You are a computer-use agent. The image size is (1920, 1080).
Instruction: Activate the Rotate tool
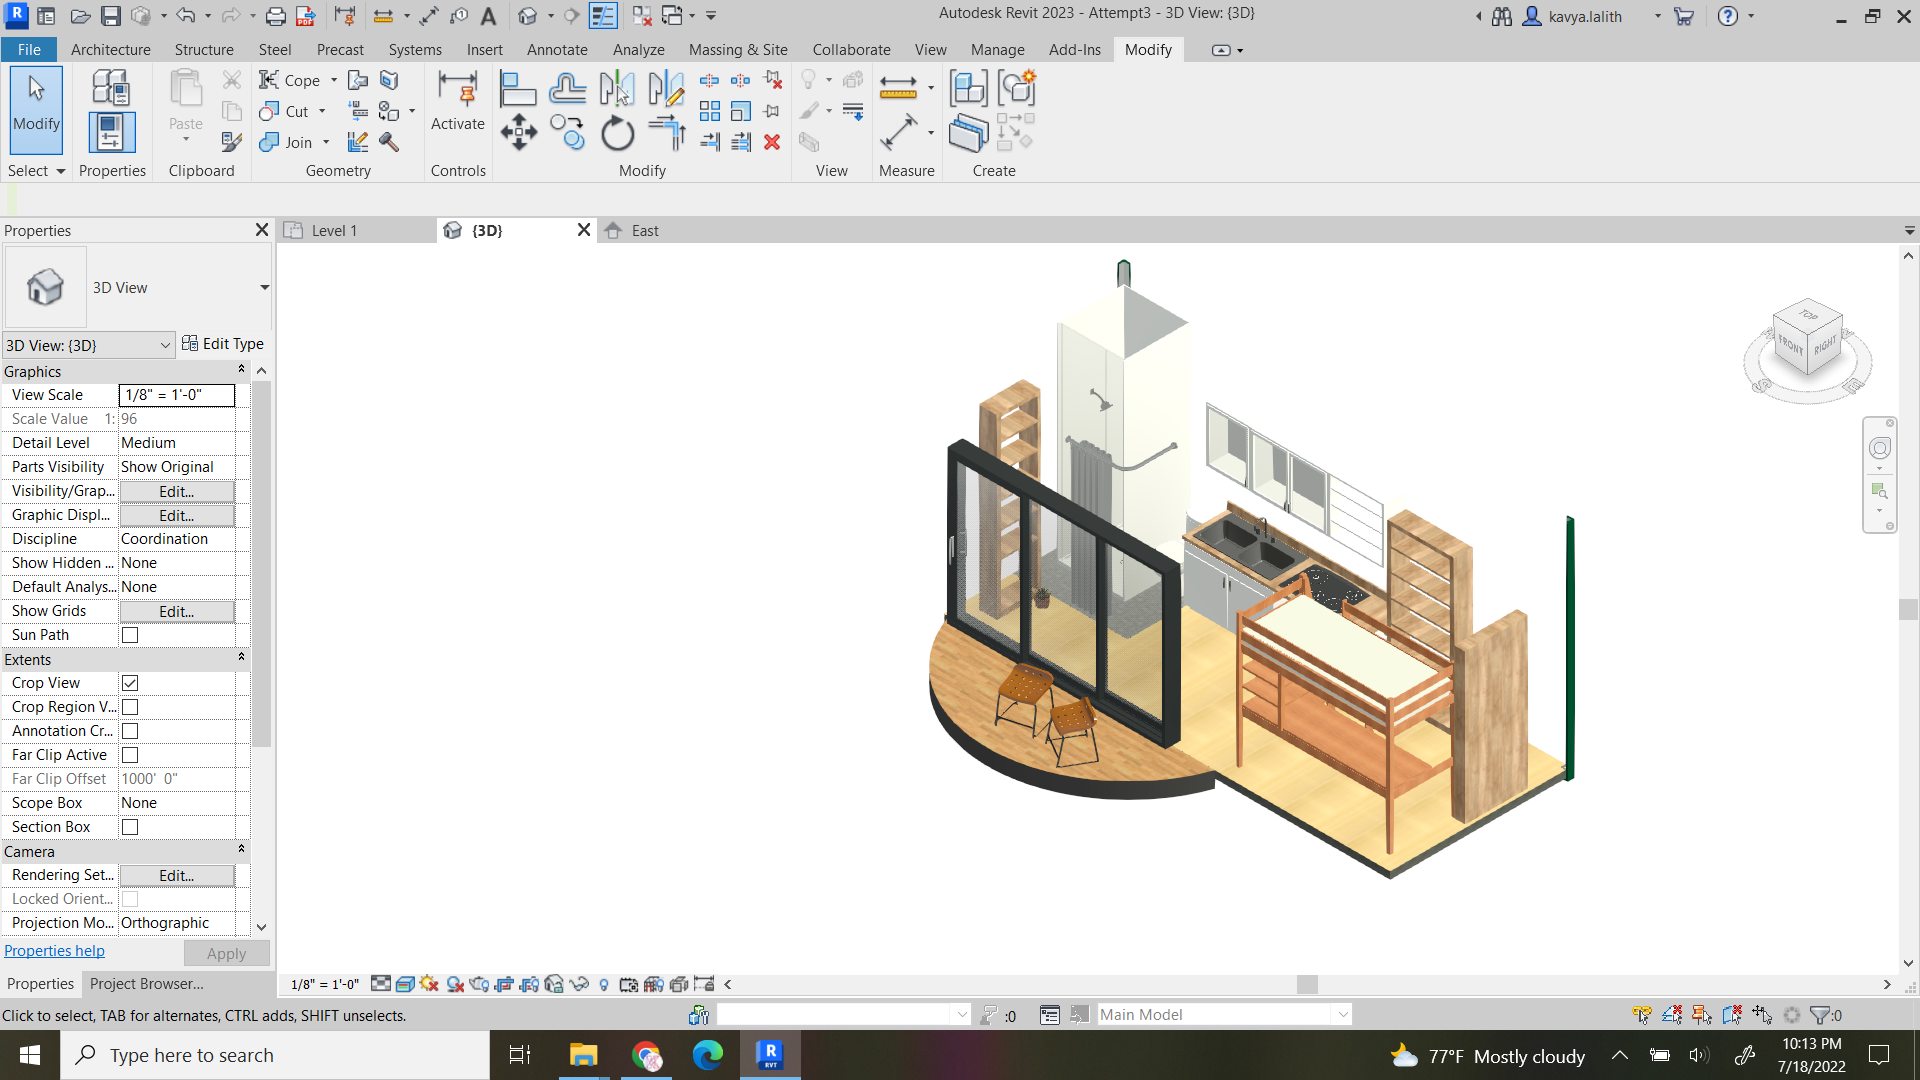pos(617,132)
